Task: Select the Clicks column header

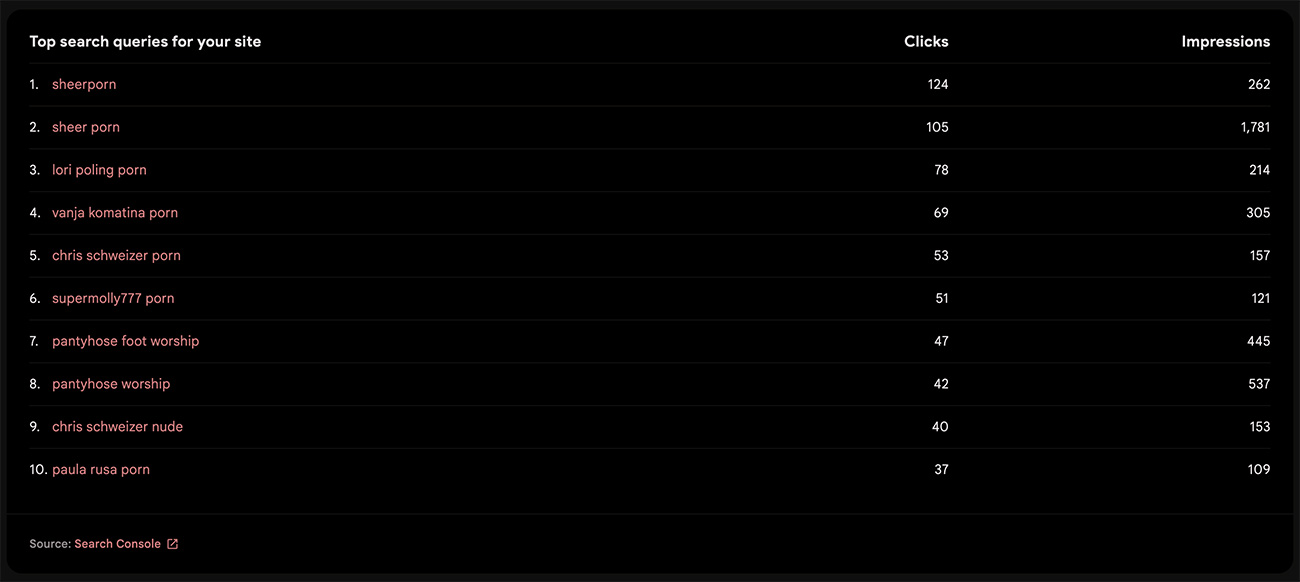Action: [x=926, y=42]
